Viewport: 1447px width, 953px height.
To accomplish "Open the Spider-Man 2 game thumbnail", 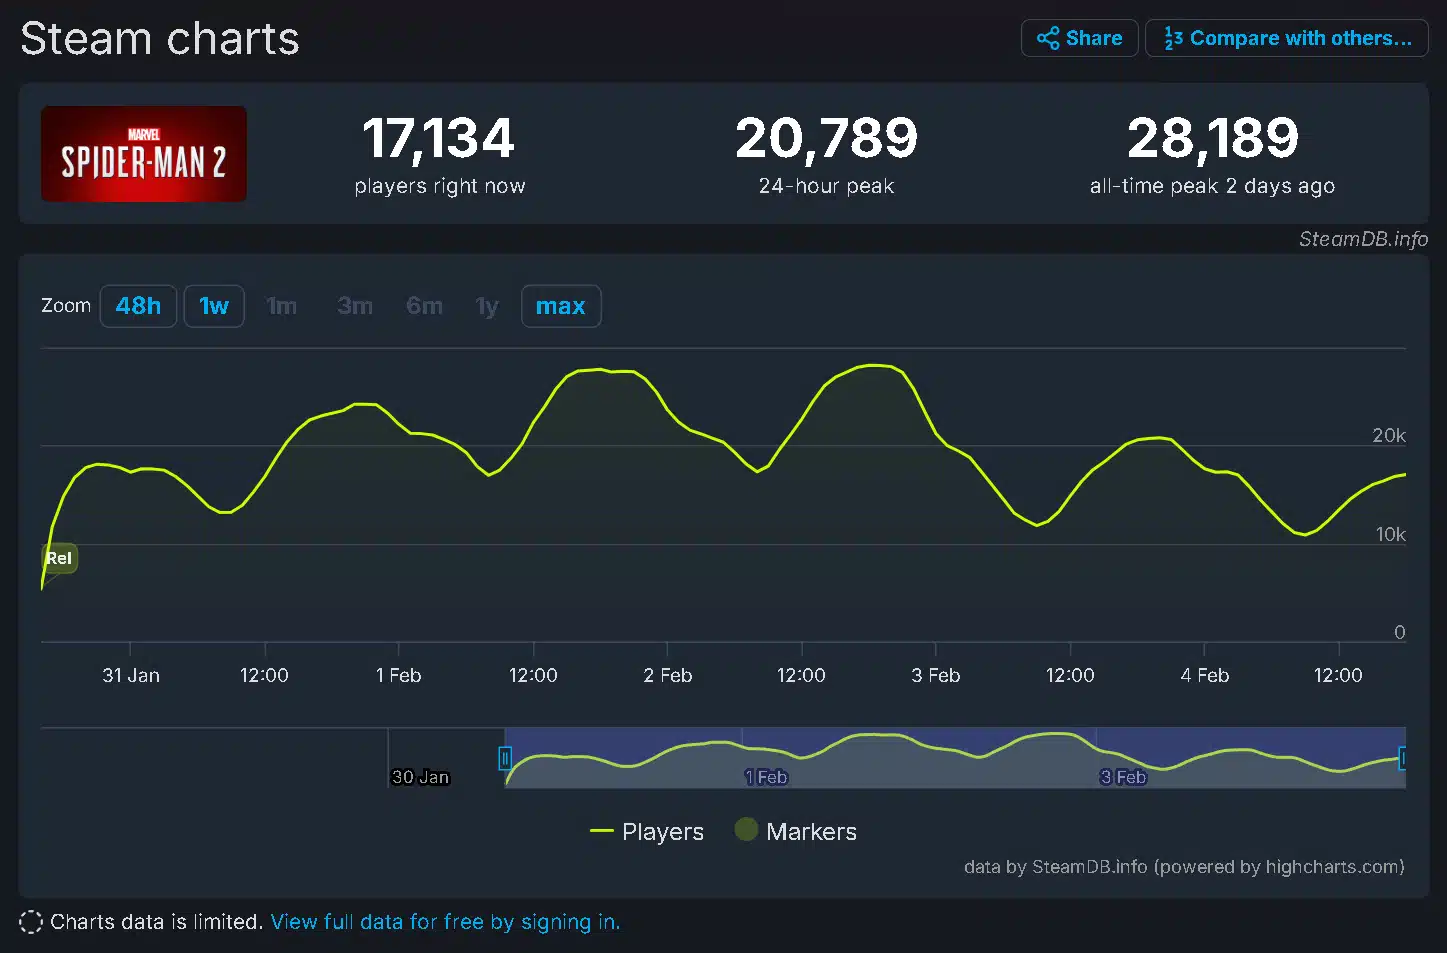I will pos(144,154).
